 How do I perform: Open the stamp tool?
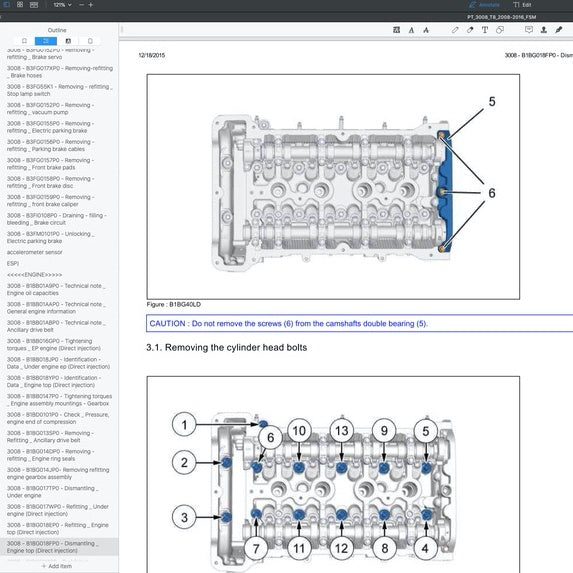(x=544, y=30)
